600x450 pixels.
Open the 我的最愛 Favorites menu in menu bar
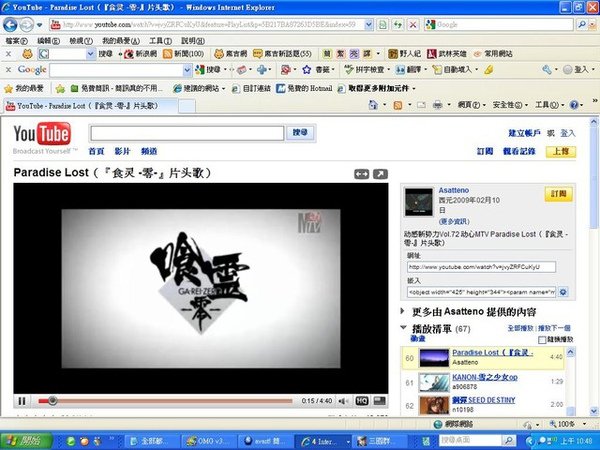click(121, 41)
